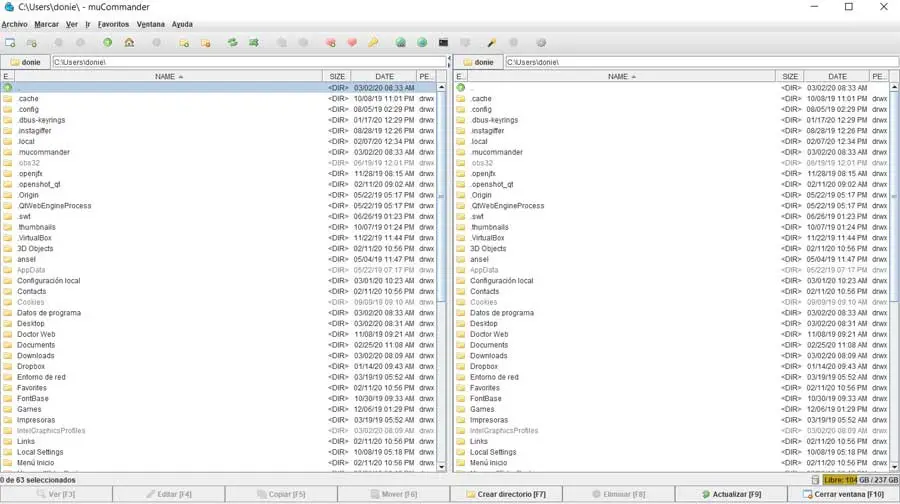Viewport: 900px width, 504px height.
Task: Click the green Set same folder arrow icon
Action: pyautogui.click(x=254, y=42)
